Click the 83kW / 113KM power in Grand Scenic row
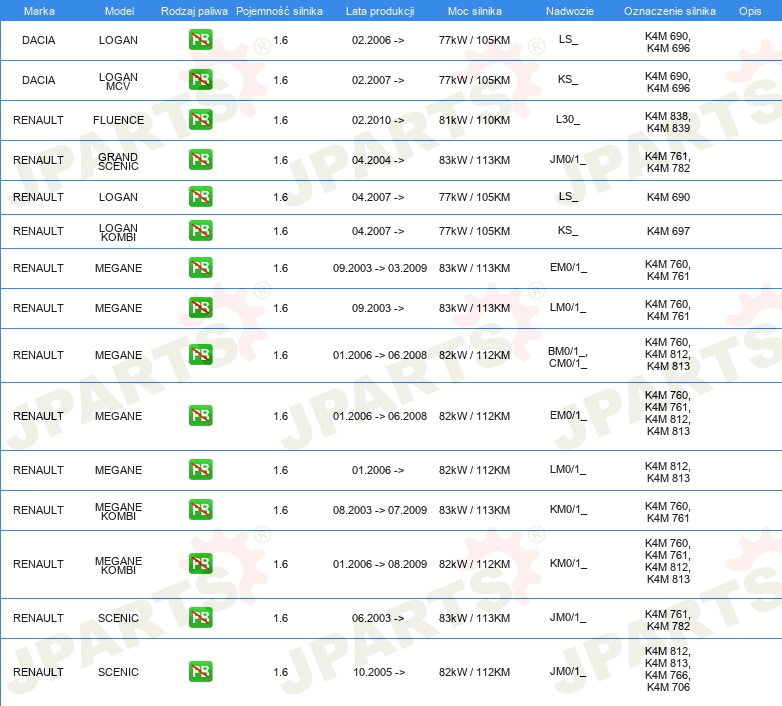 click(474, 160)
